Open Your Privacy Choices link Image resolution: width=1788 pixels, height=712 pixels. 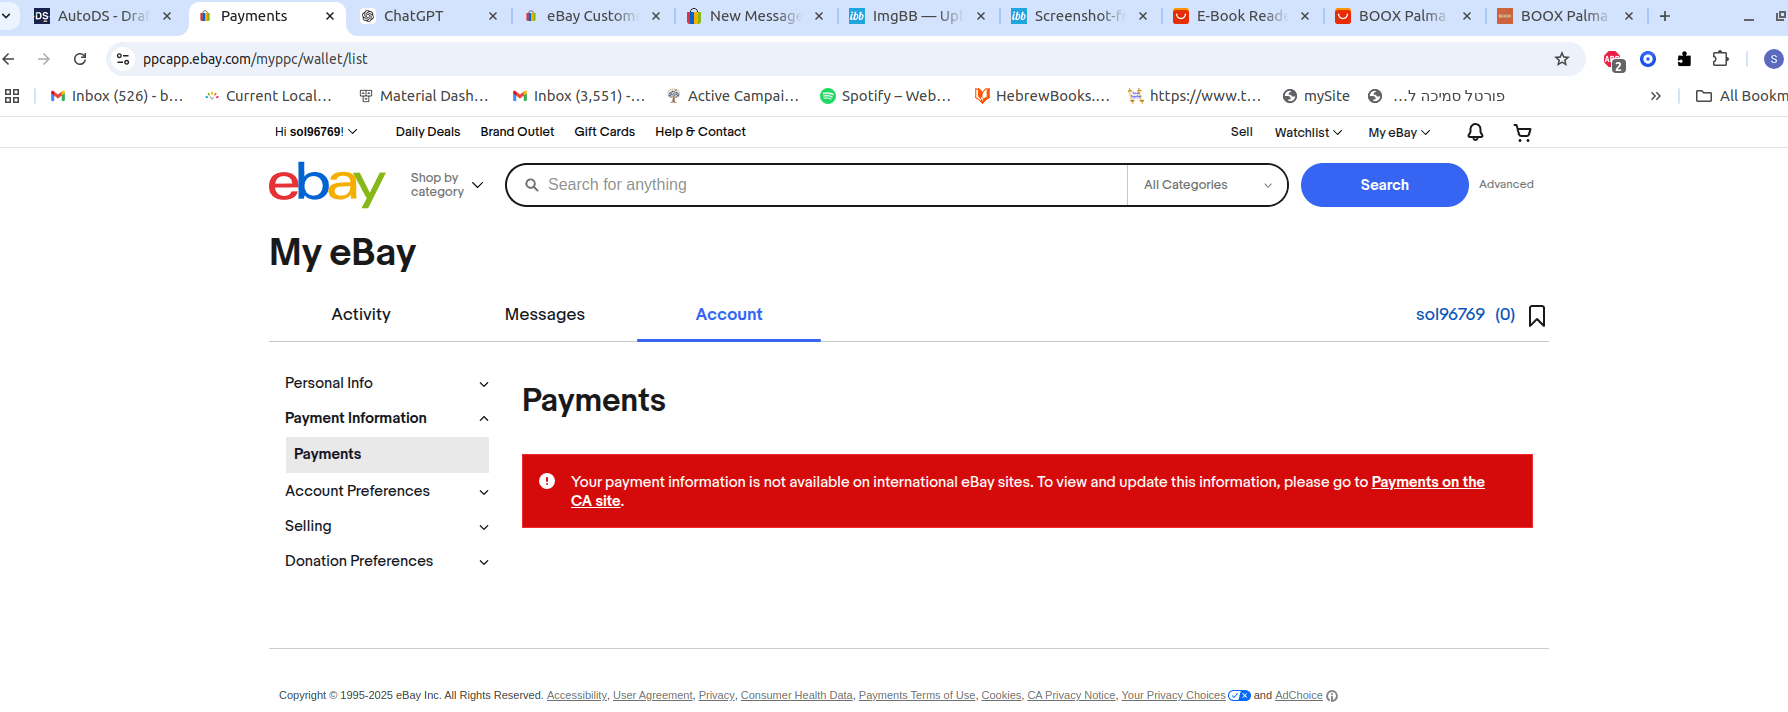click(1173, 696)
